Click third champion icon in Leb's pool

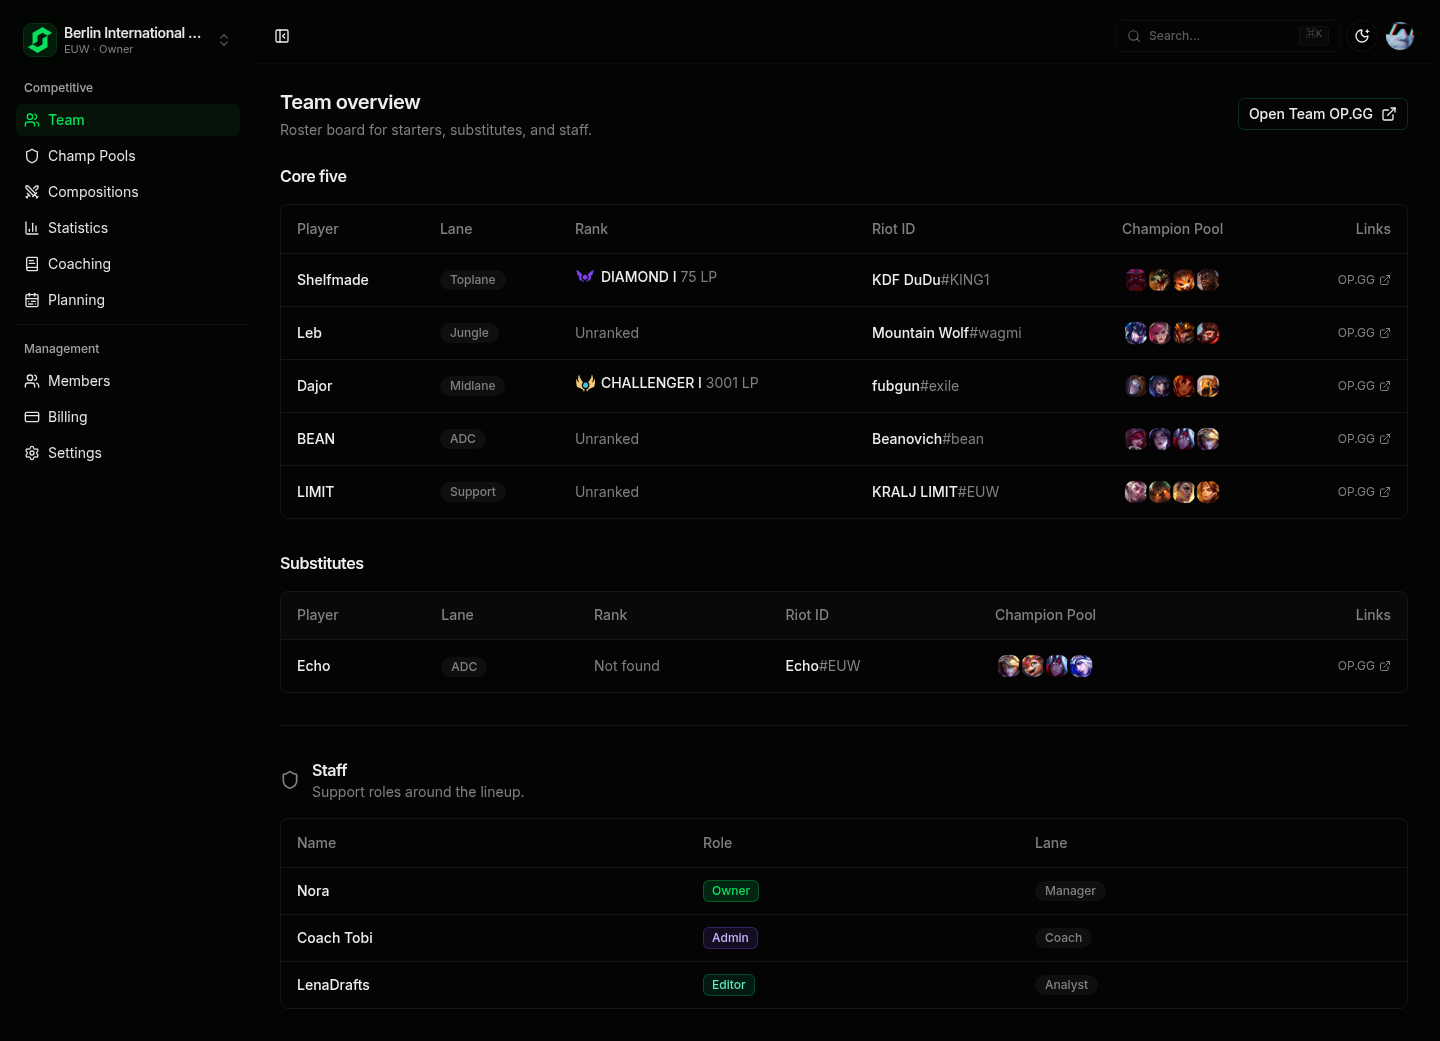click(1184, 333)
